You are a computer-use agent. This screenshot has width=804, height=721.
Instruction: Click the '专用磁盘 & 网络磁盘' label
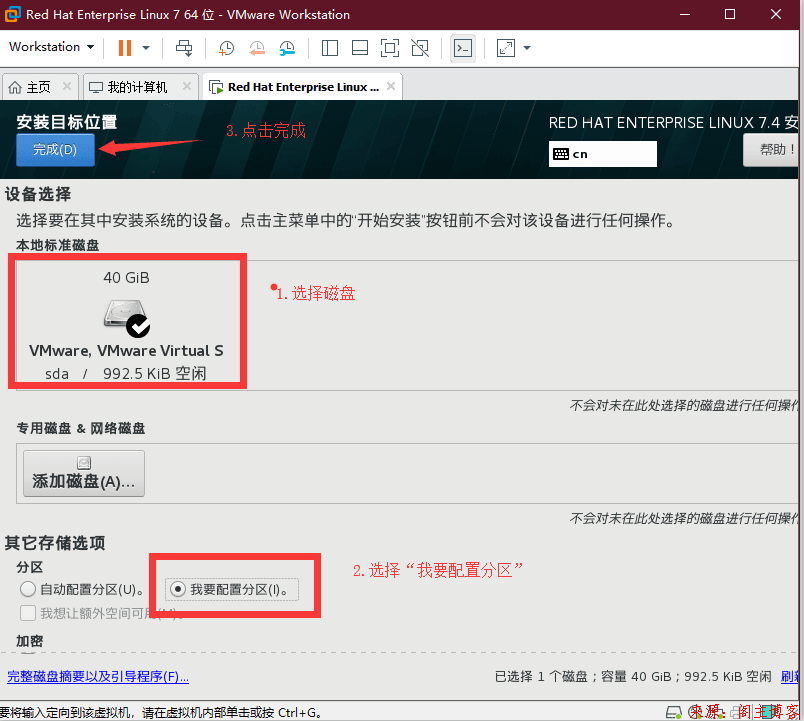[81, 428]
